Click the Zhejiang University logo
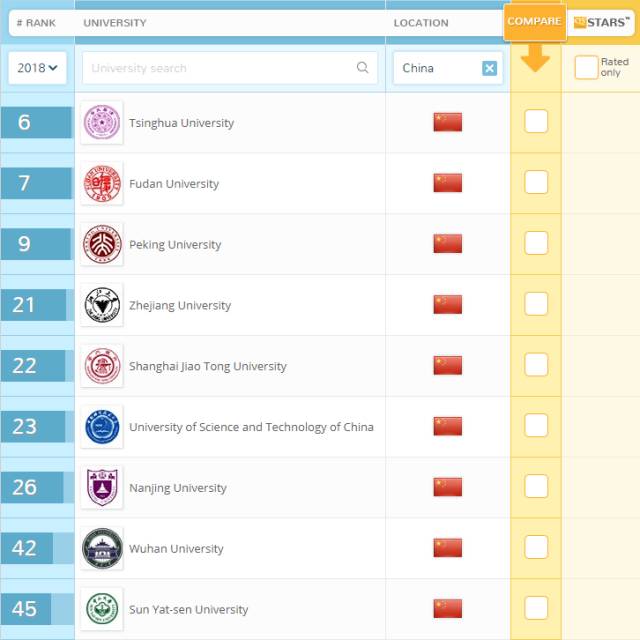640x640 pixels. (x=102, y=305)
